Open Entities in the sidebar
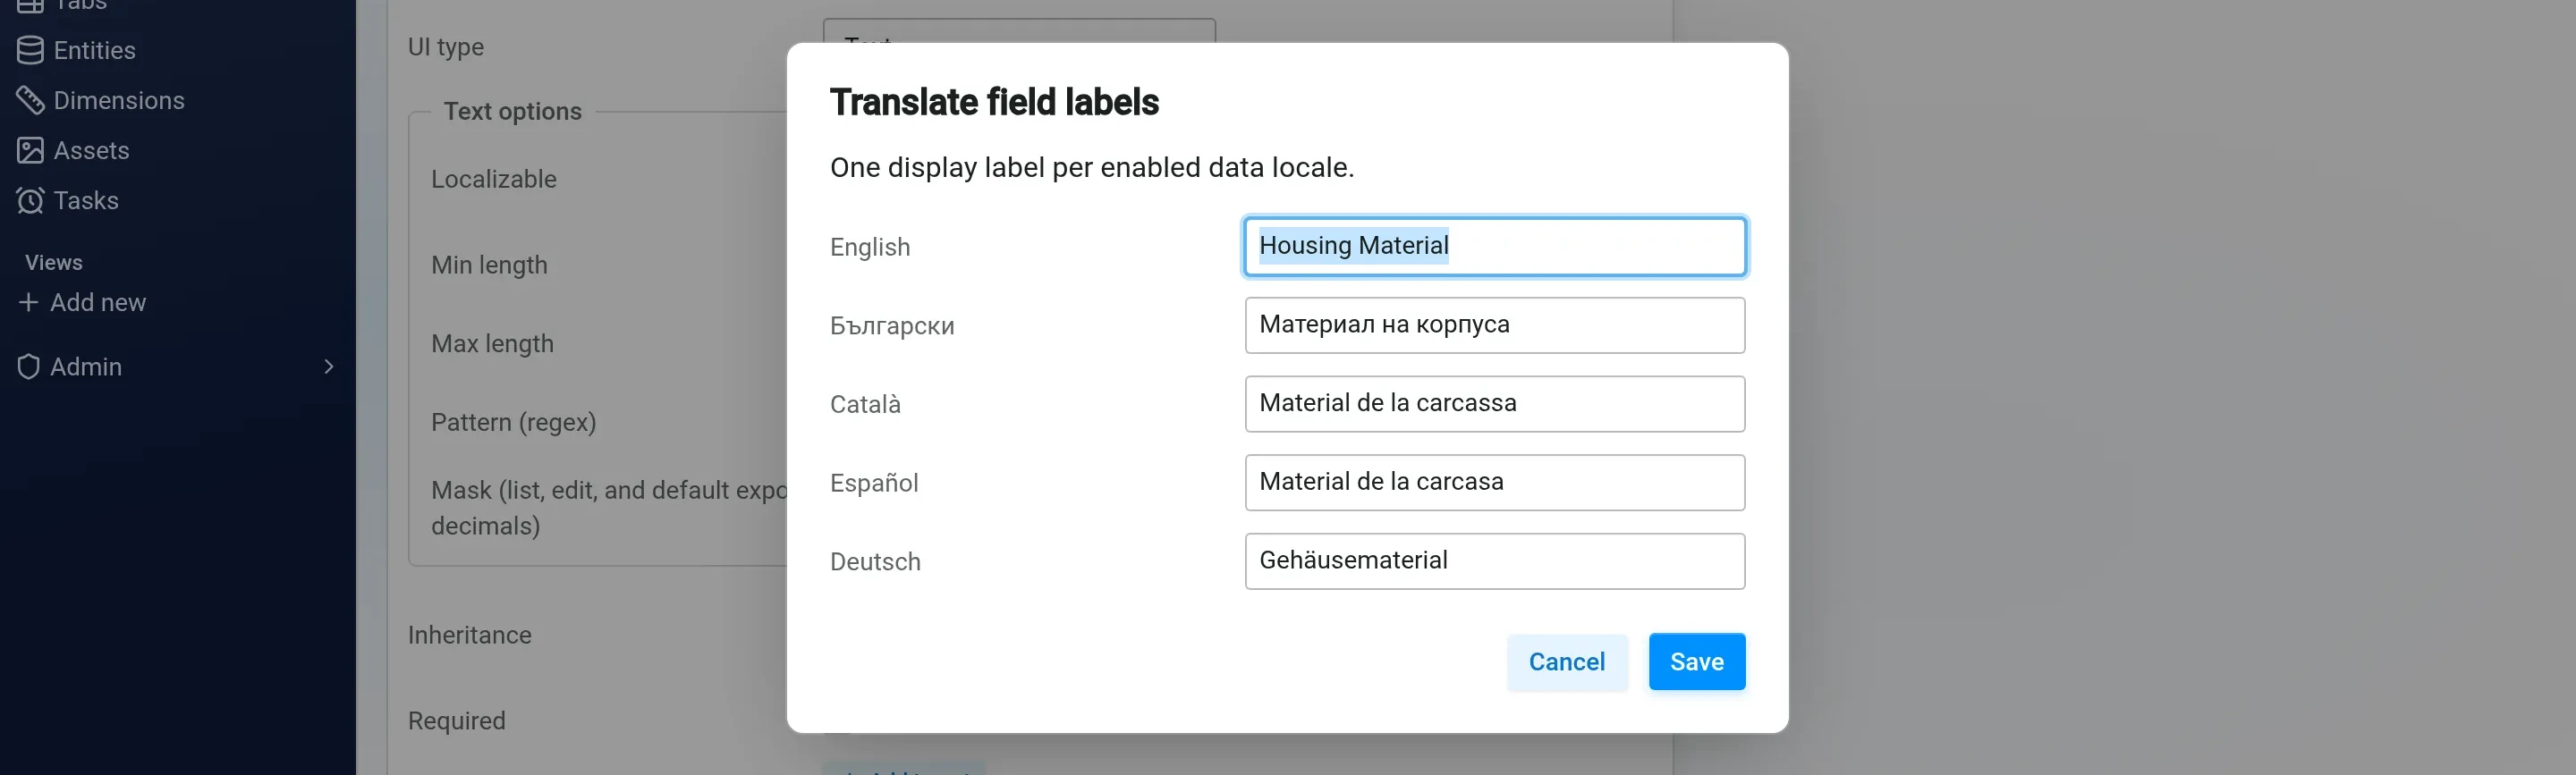The height and width of the screenshot is (775, 2576). pos(94,50)
